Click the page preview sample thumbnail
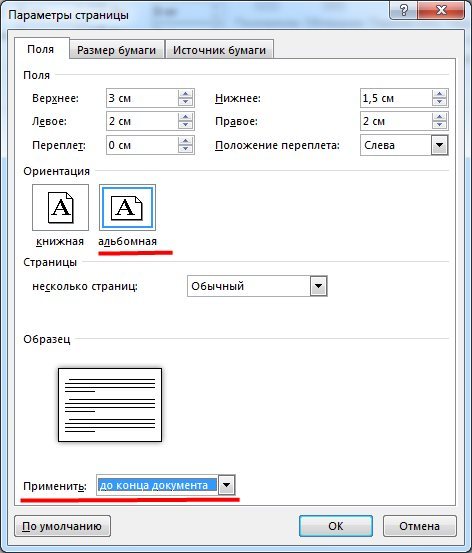The image size is (472, 553). [110, 405]
